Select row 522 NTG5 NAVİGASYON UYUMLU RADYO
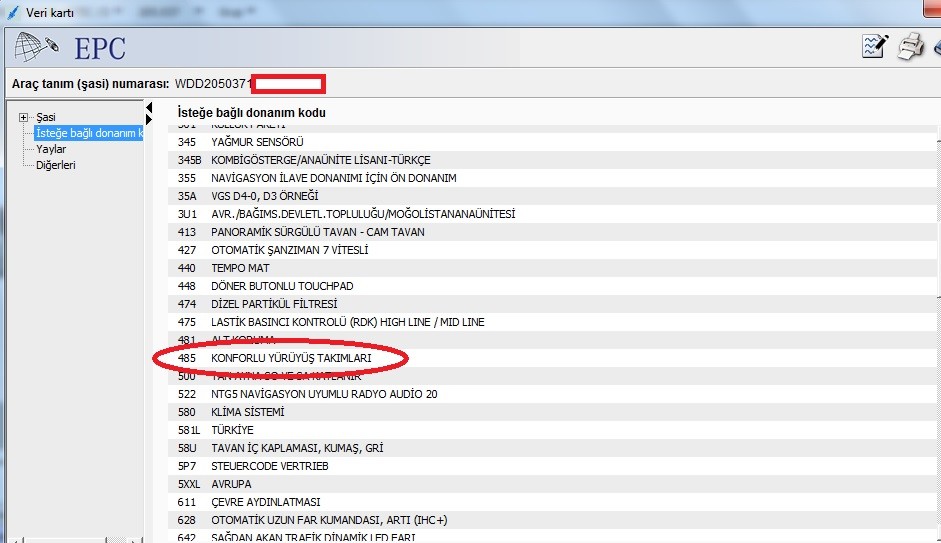 pyautogui.click(x=552, y=394)
